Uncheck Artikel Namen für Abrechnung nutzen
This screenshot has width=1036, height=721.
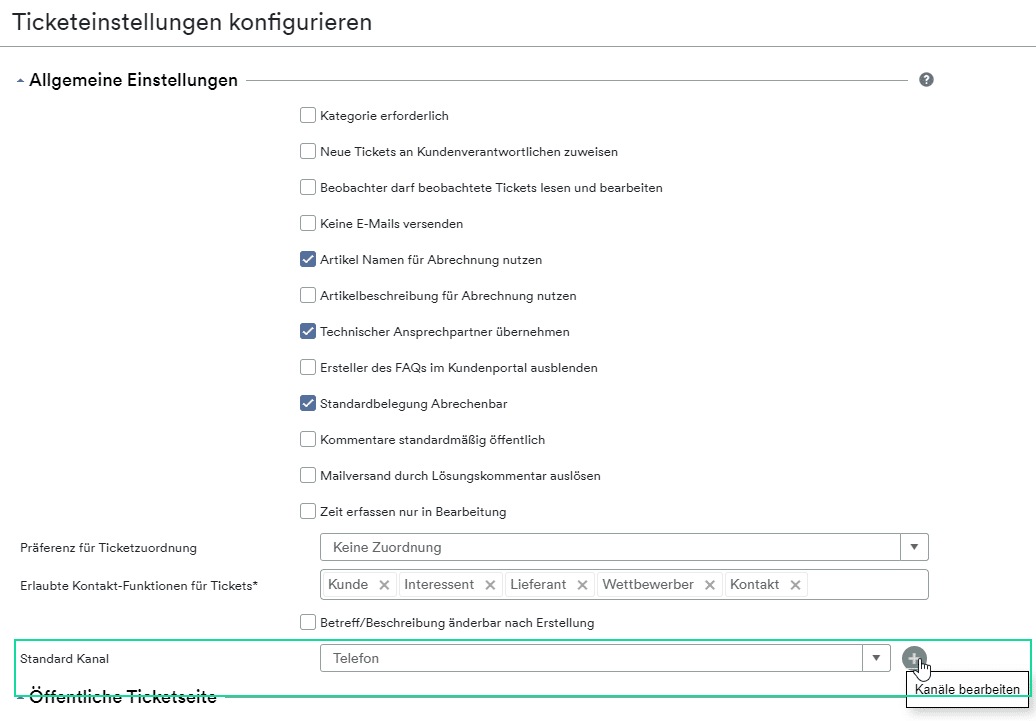click(x=308, y=260)
